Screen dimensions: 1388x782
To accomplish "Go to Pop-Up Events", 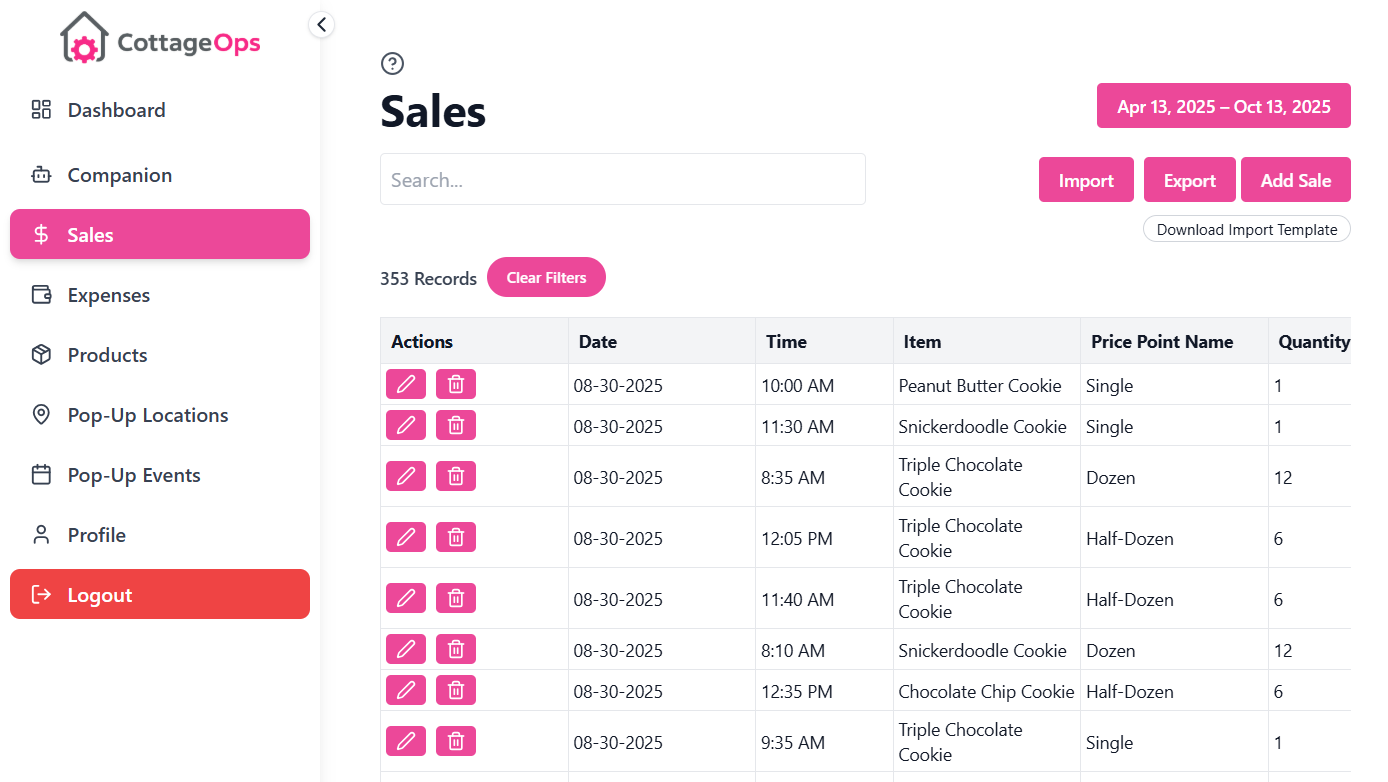I will pos(134,475).
